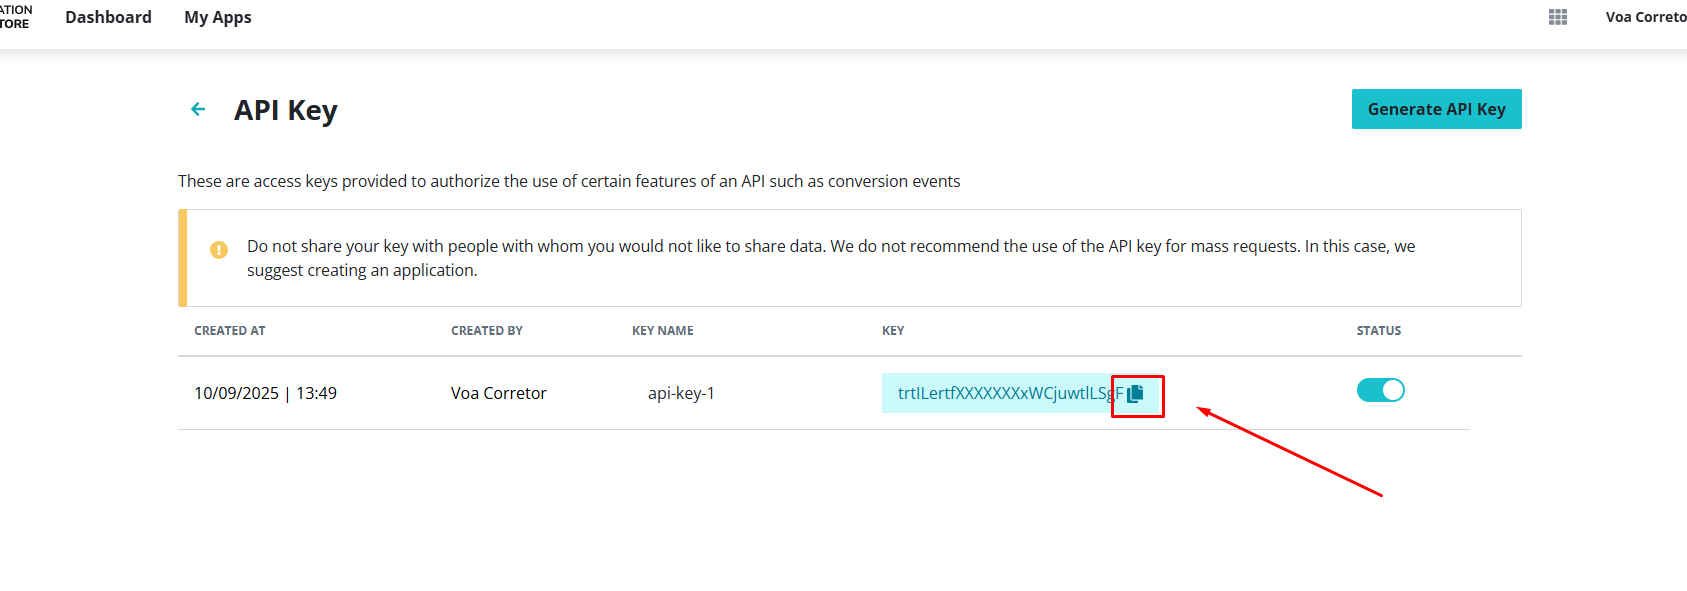Viewport: 1687px width, 591px height.
Task: Click the back arrow beside API Key
Action: tap(198, 109)
